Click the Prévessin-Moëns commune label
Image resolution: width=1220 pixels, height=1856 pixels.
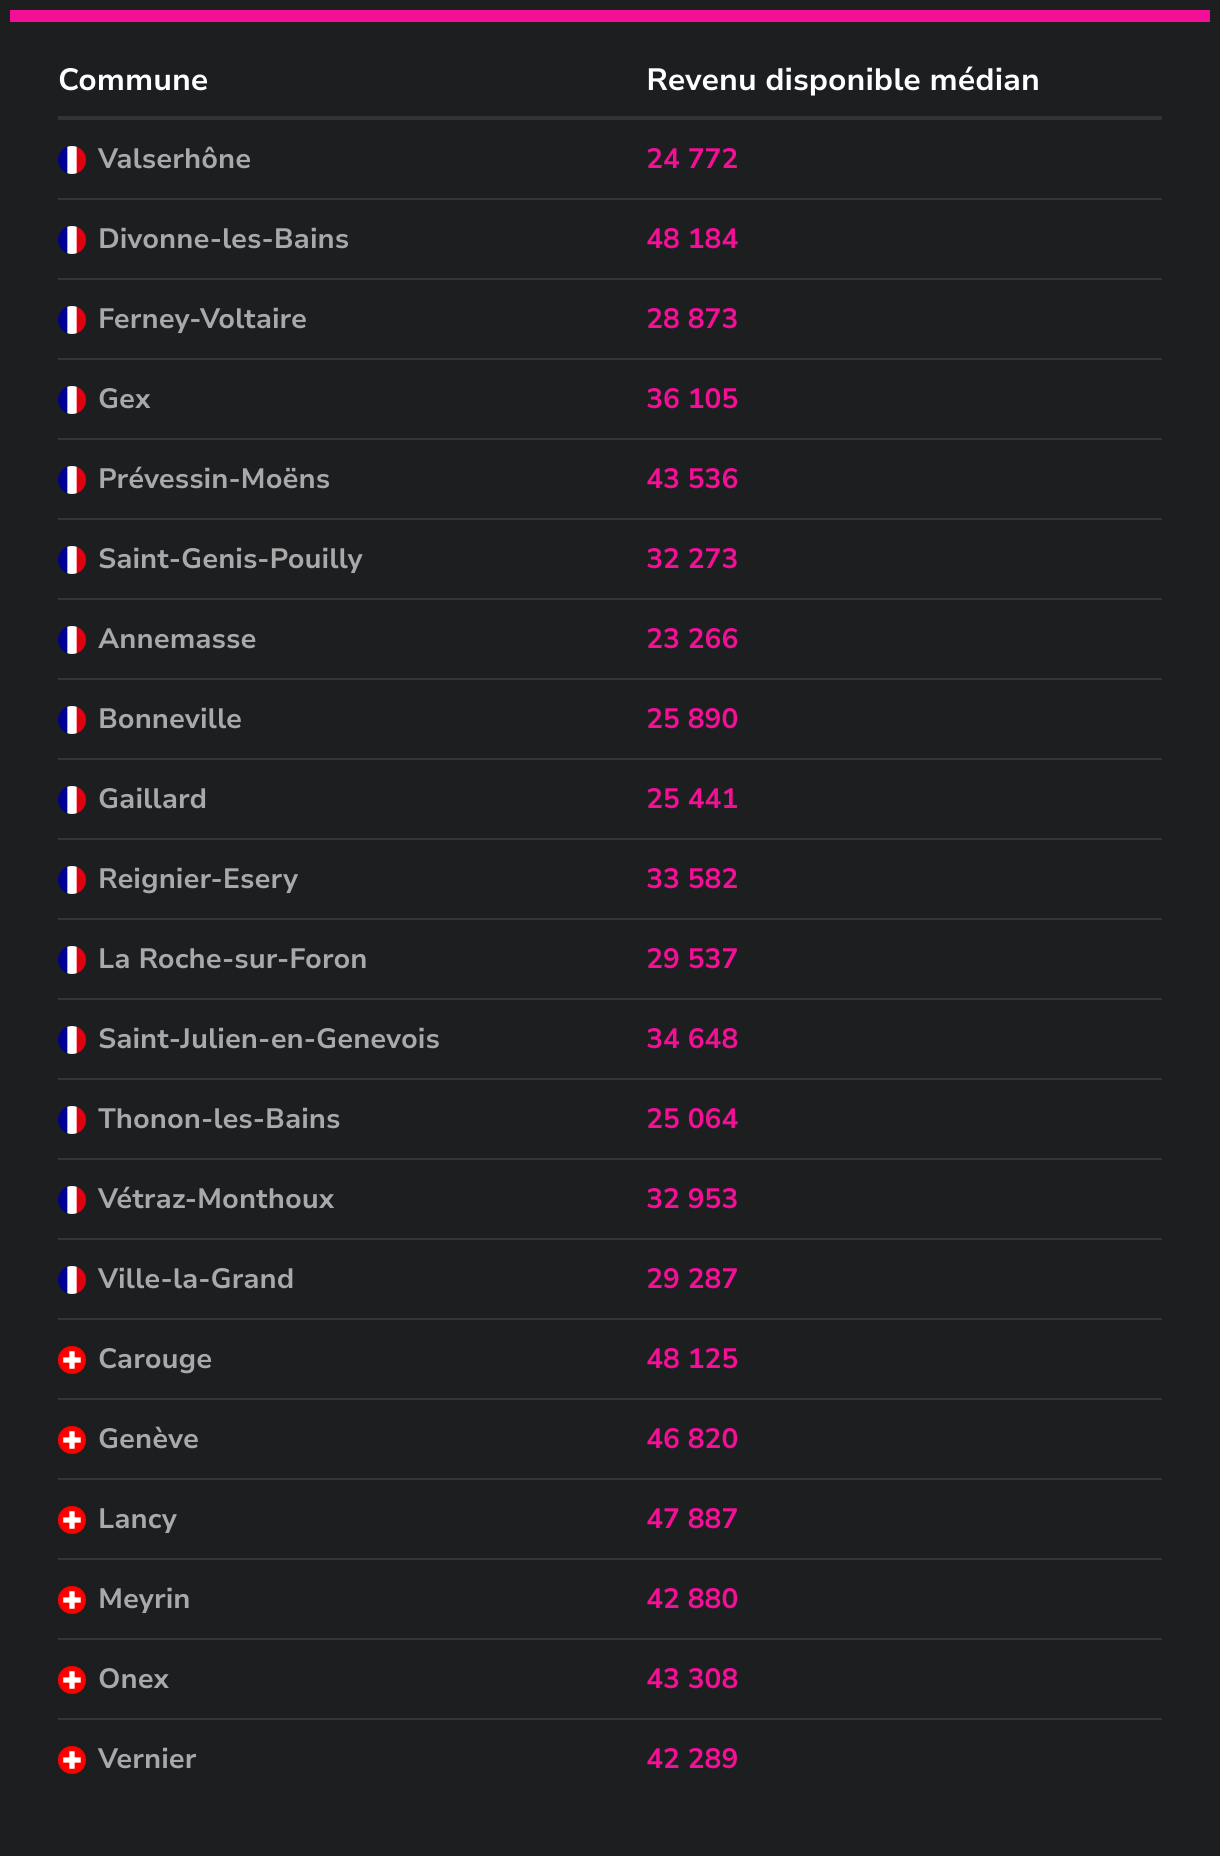[213, 479]
